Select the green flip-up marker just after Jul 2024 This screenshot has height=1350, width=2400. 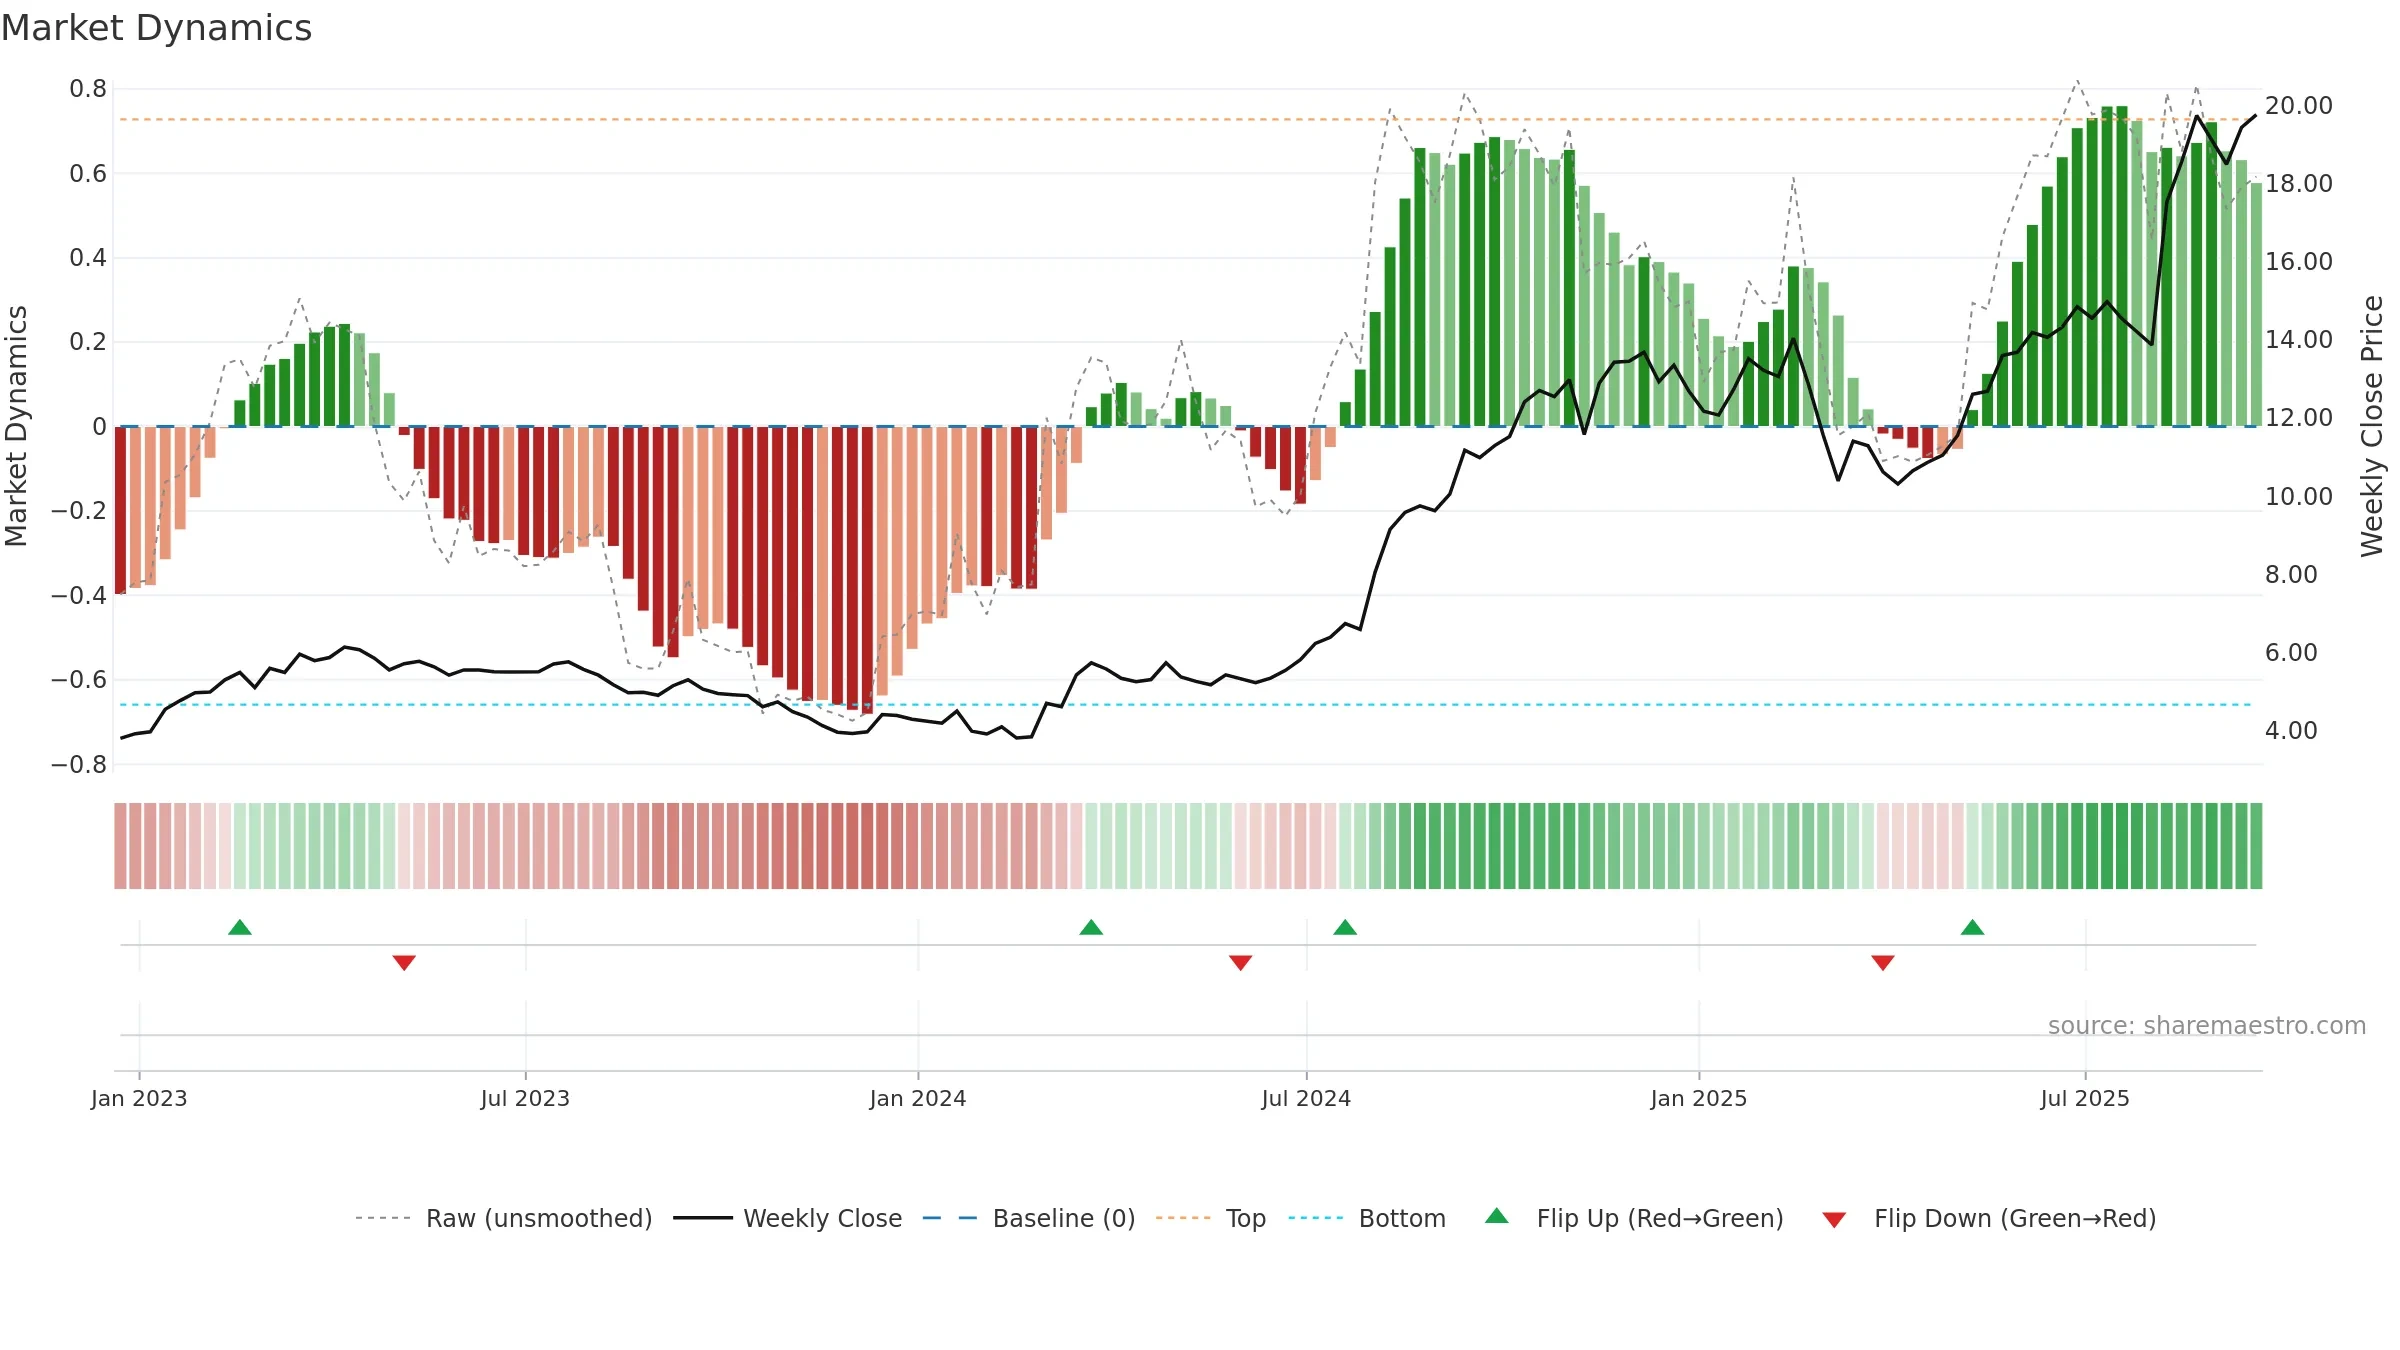[x=1345, y=927]
